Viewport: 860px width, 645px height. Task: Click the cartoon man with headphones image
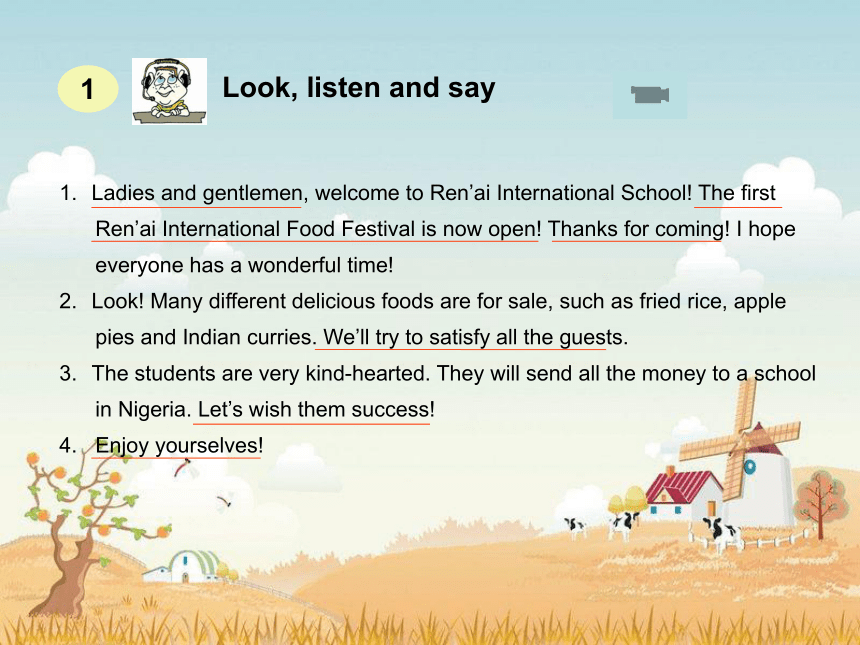(x=169, y=91)
